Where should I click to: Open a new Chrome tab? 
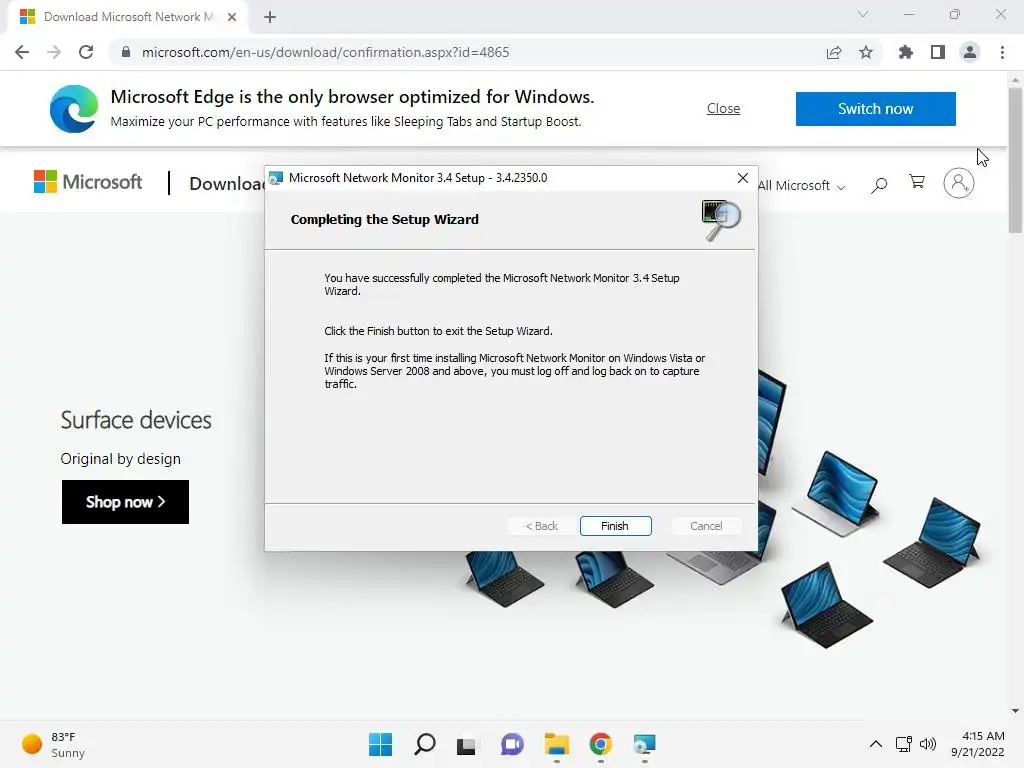tap(270, 17)
